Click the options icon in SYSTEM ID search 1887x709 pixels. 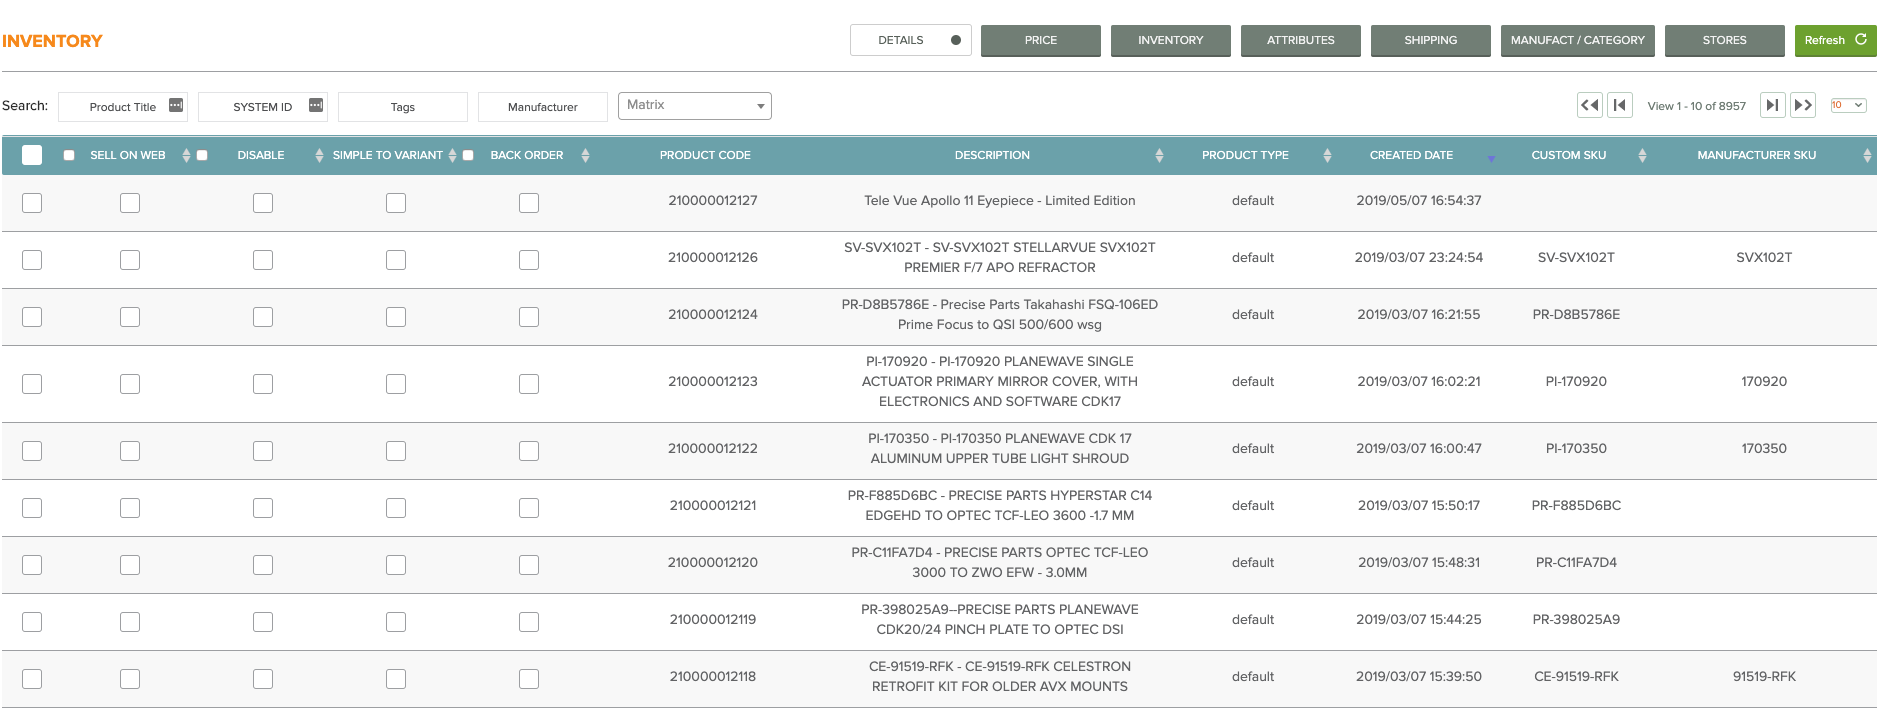(x=316, y=105)
